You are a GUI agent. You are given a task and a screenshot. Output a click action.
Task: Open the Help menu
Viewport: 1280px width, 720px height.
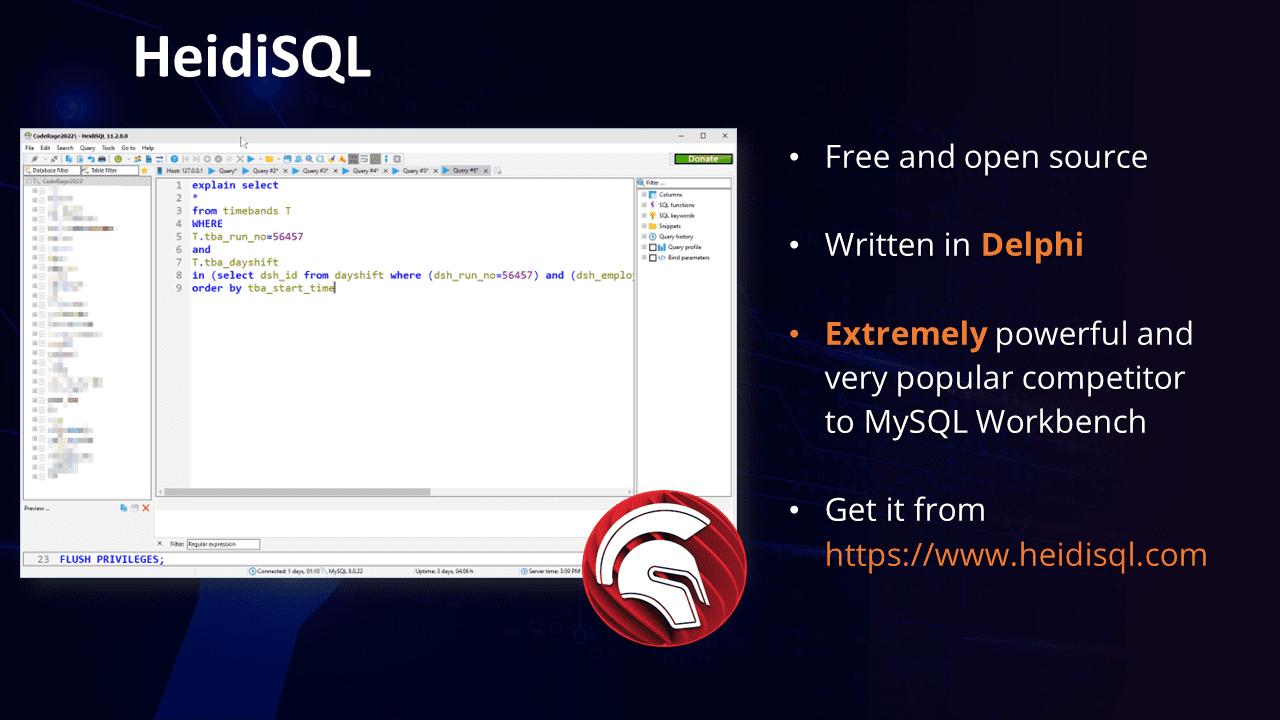(x=148, y=148)
